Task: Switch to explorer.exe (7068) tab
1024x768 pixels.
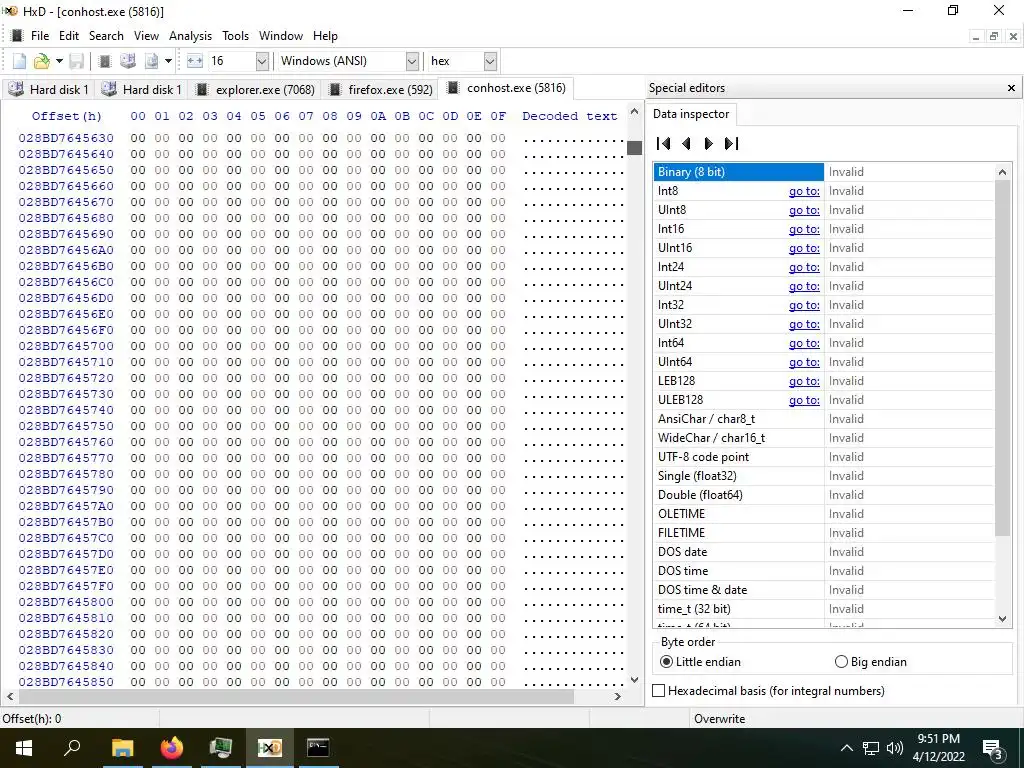Action: tap(255, 89)
